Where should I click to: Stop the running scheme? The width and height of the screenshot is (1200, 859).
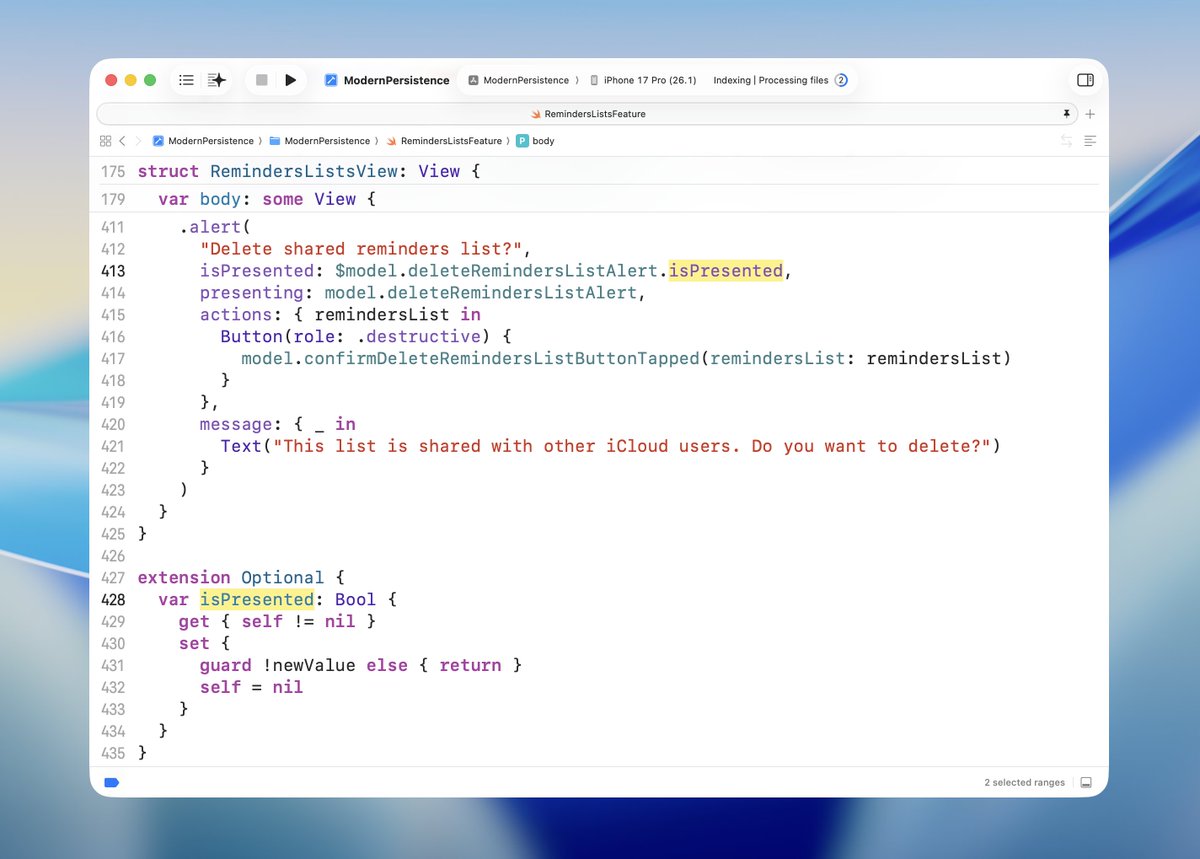[262, 80]
